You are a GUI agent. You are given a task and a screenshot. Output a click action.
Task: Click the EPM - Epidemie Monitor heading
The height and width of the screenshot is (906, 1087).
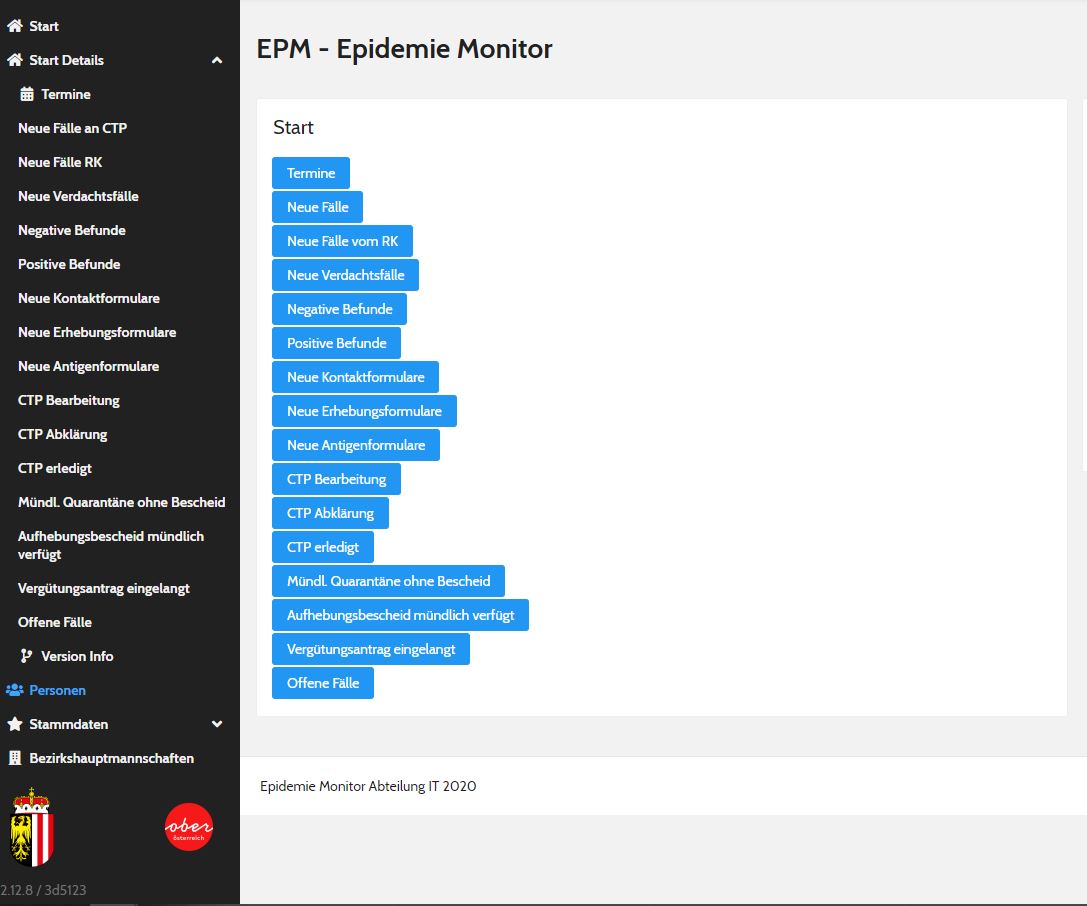point(404,49)
